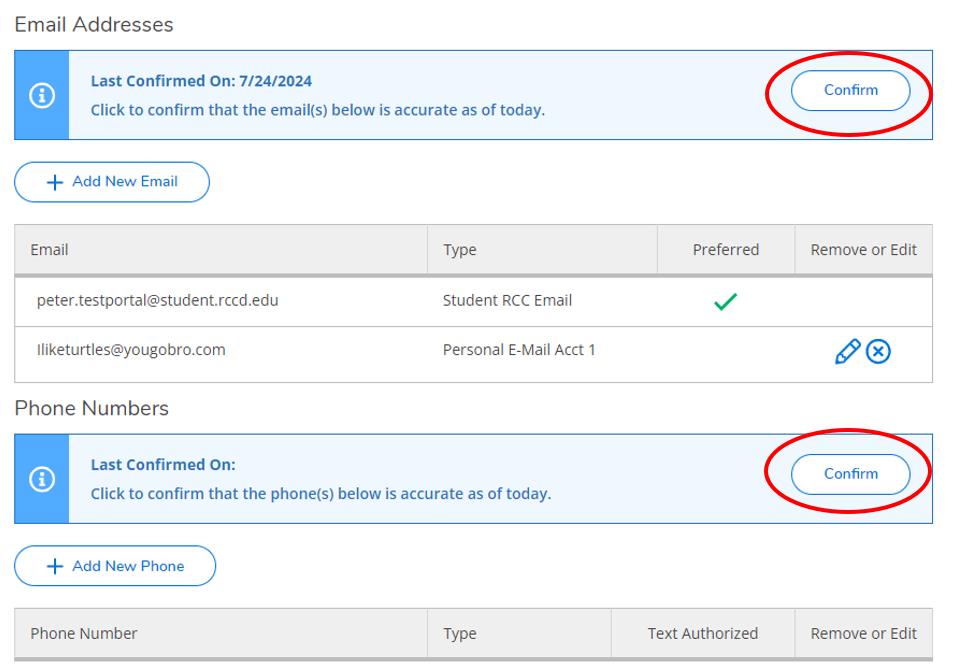The image size is (956, 667).
Task: Click the green preferred checkmark for student email
Action: coord(726,301)
